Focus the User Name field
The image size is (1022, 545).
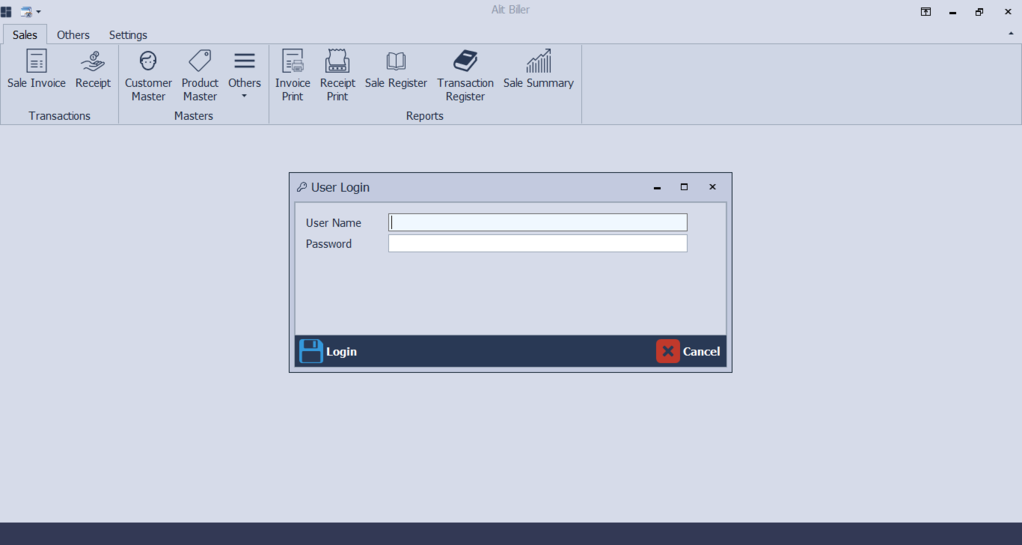[538, 222]
